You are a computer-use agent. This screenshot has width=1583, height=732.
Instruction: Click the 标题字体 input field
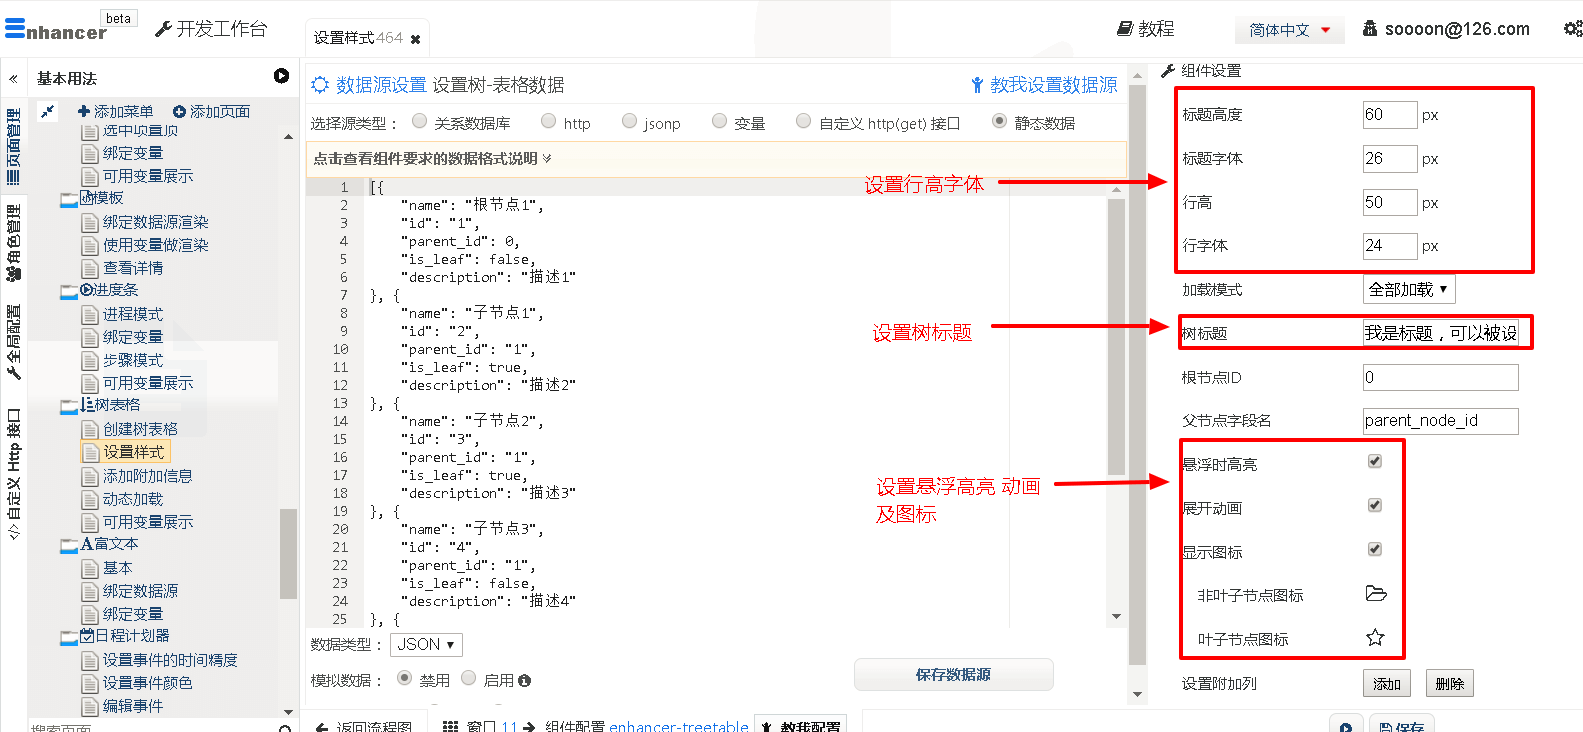click(x=1390, y=159)
